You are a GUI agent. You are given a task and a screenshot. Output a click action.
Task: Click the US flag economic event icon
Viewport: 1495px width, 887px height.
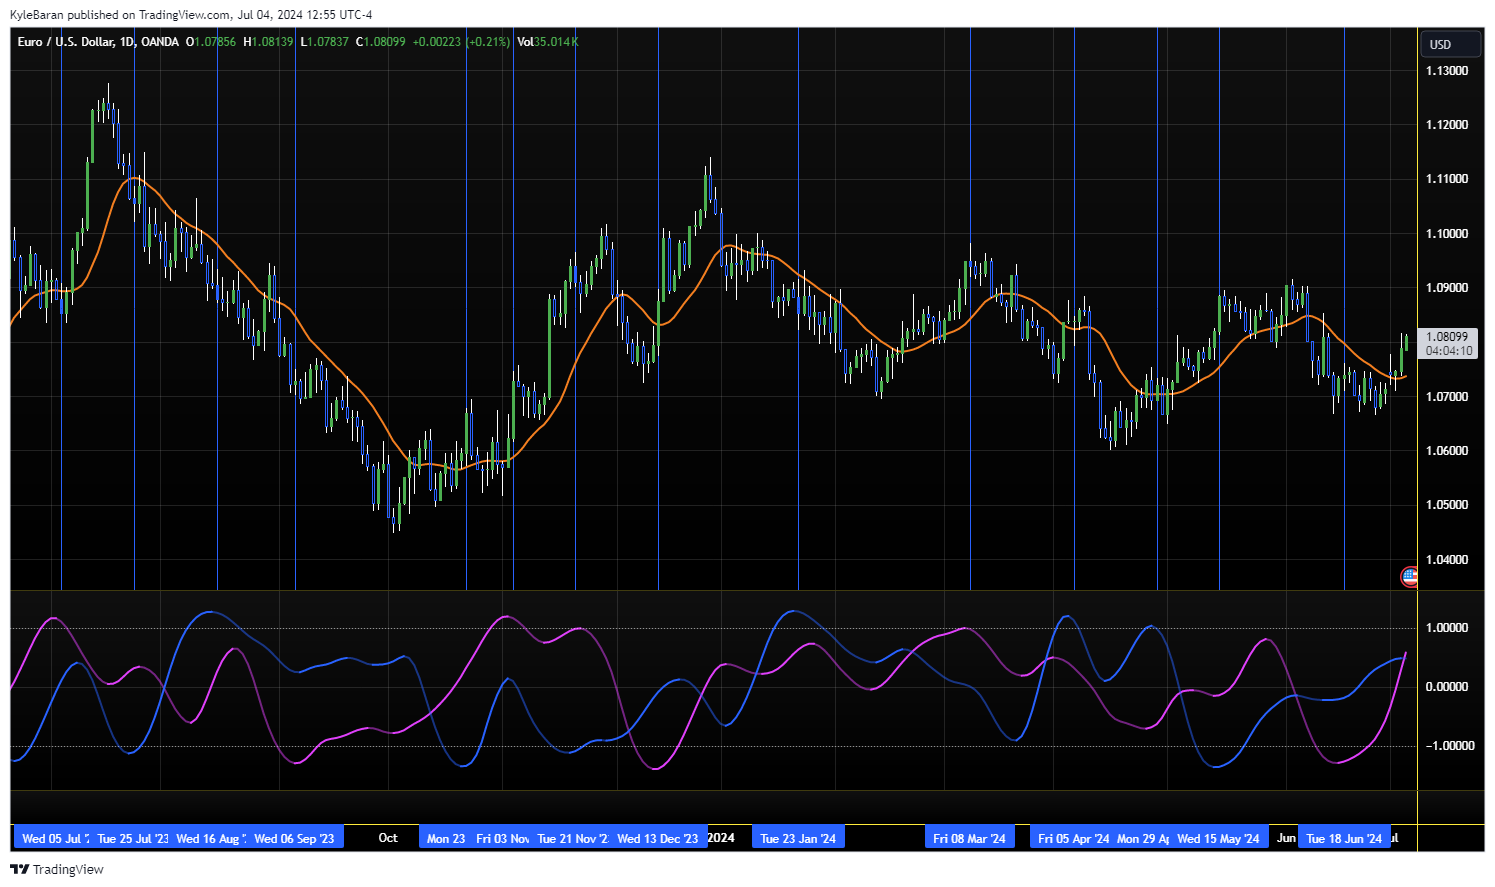(x=1409, y=576)
